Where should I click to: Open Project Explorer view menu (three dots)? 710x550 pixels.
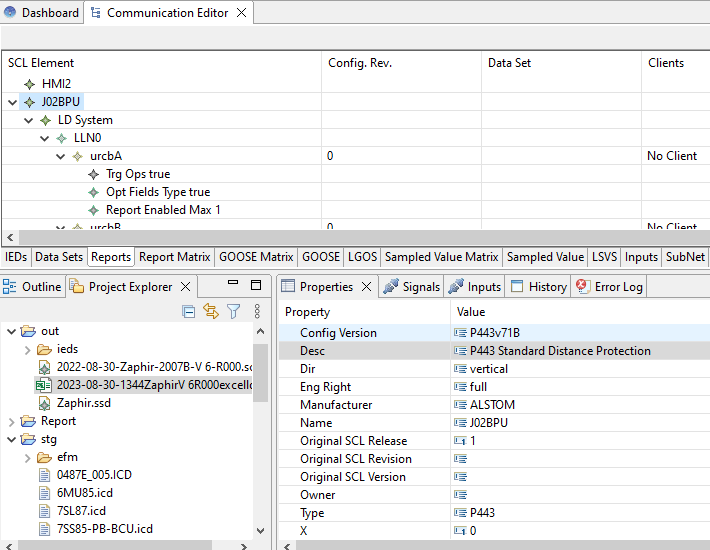click(x=257, y=311)
